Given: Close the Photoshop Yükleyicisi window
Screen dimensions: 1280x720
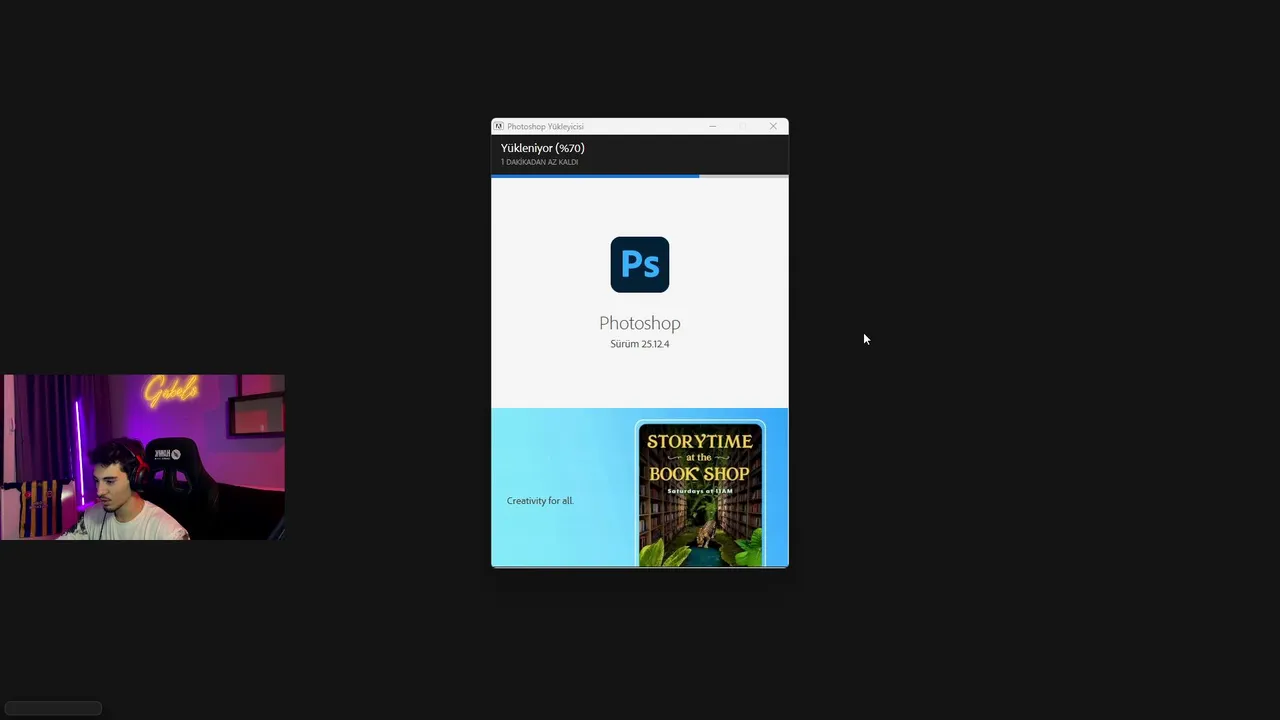Looking at the screenshot, I should click(x=773, y=126).
